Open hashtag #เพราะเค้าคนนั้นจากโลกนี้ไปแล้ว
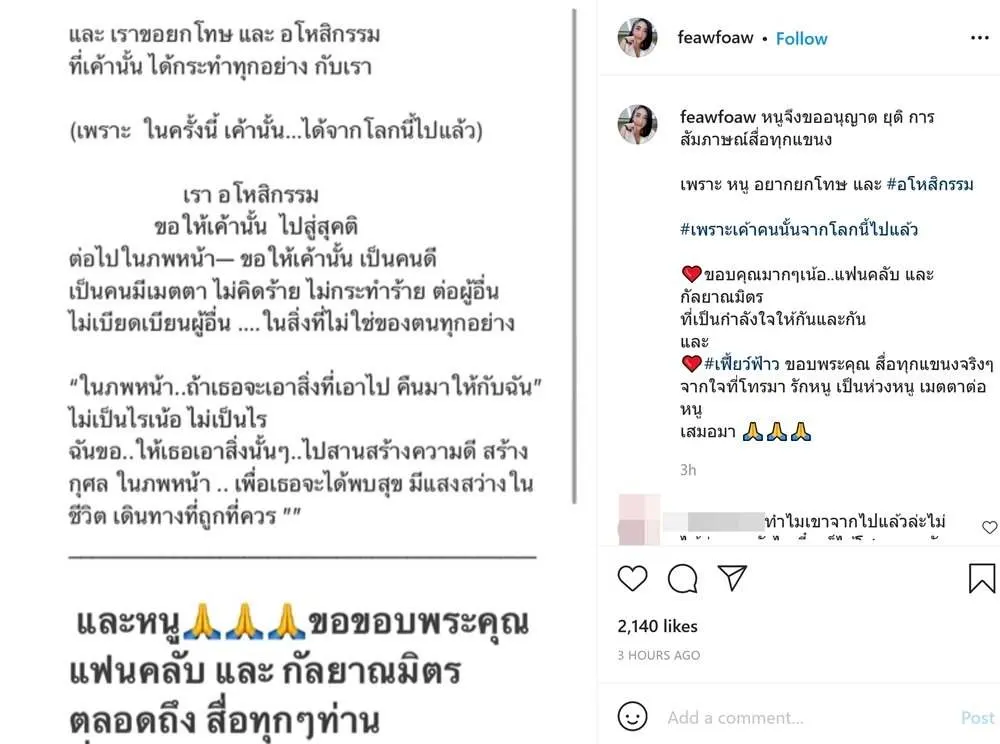Viewport: 1000px width, 744px height. point(799,229)
